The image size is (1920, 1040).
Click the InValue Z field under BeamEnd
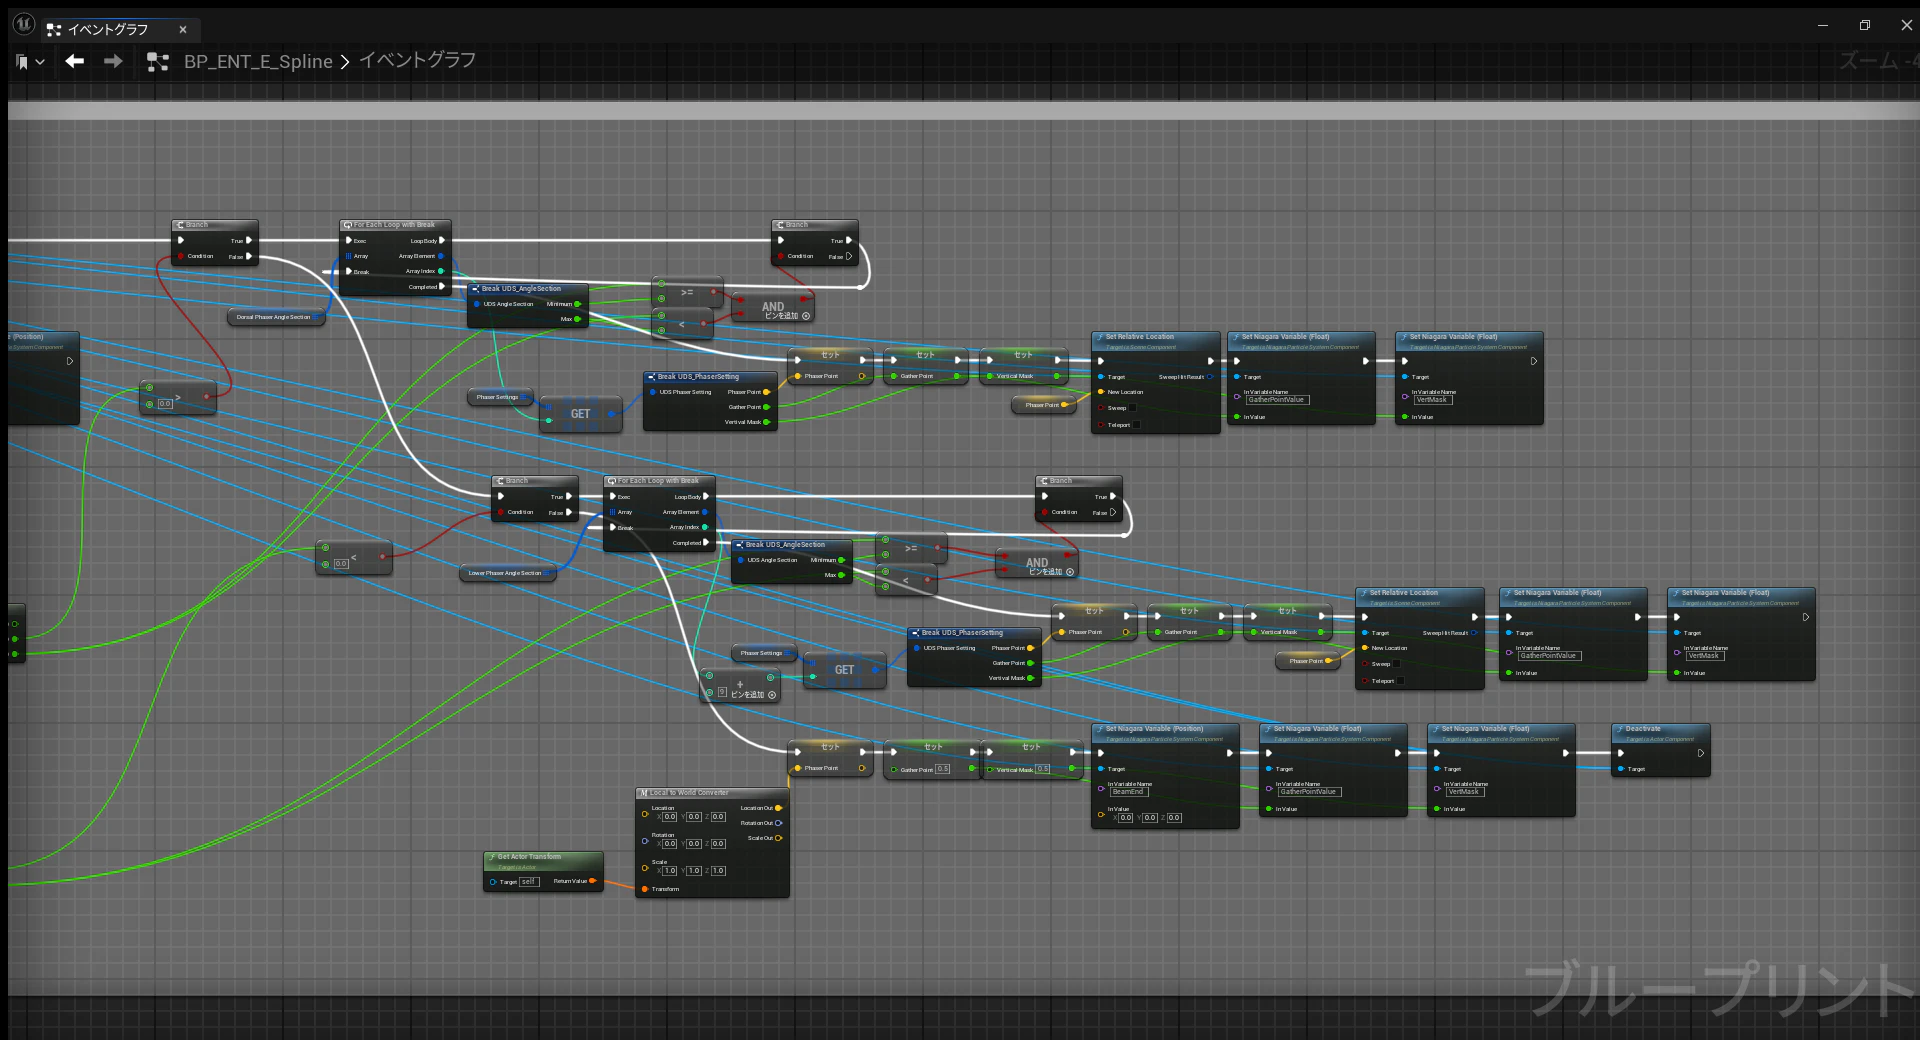click(x=1174, y=818)
